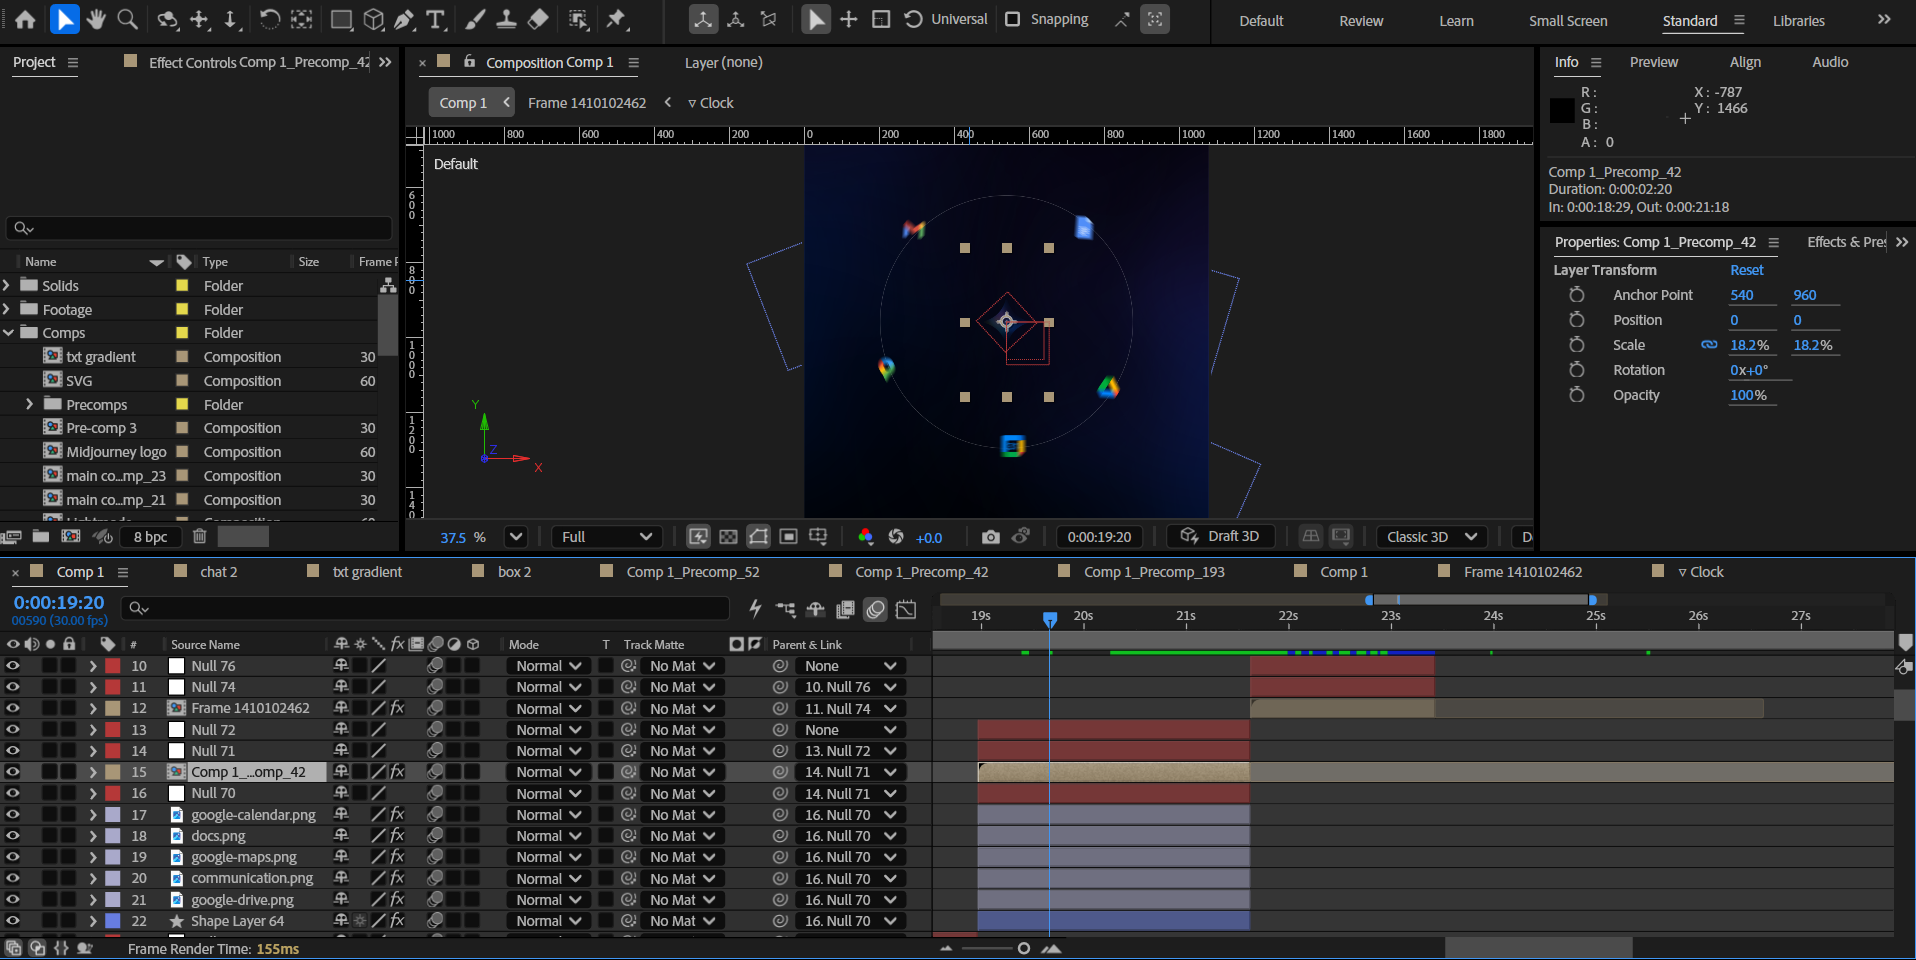Screen dimensions: 1916x960
Task: Click the Puppet Pin tool
Action: click(x=616, y=19)
